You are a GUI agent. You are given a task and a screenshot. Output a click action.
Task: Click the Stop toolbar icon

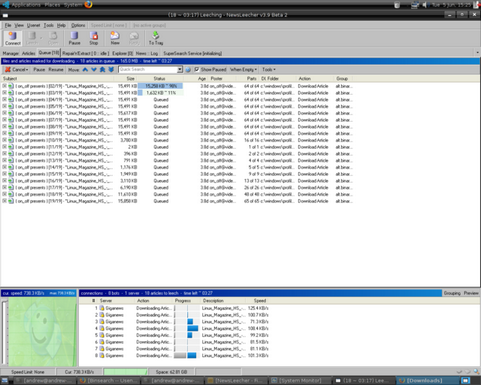click(94, 38)
